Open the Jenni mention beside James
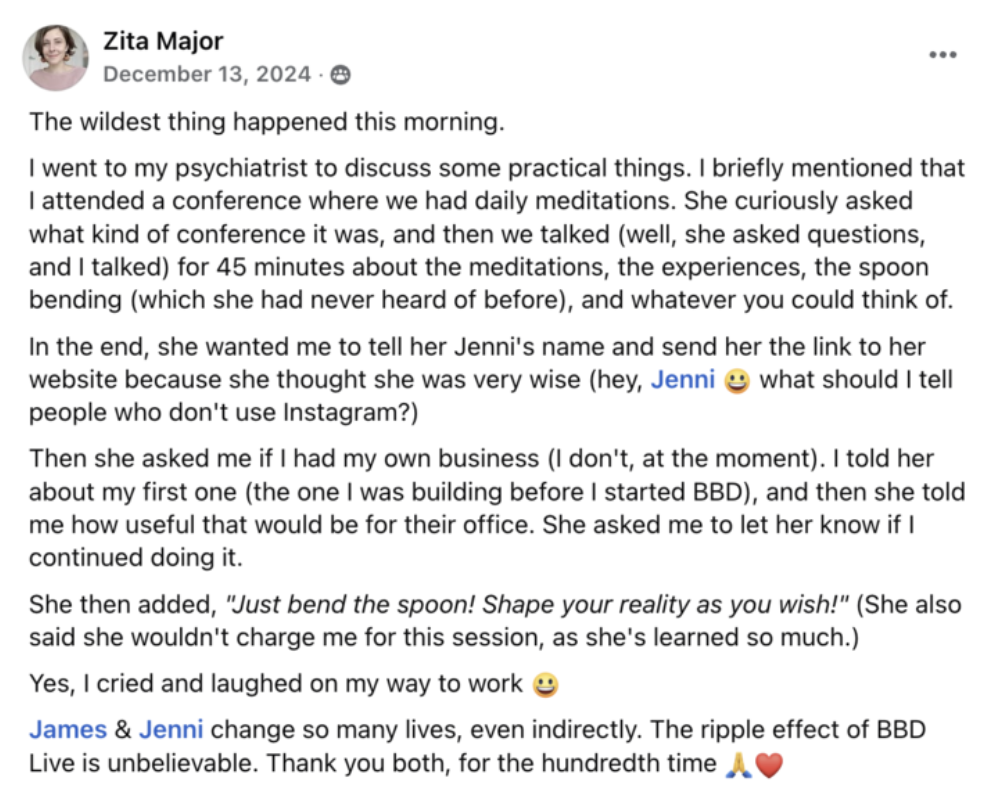 [x=172, y=729]
